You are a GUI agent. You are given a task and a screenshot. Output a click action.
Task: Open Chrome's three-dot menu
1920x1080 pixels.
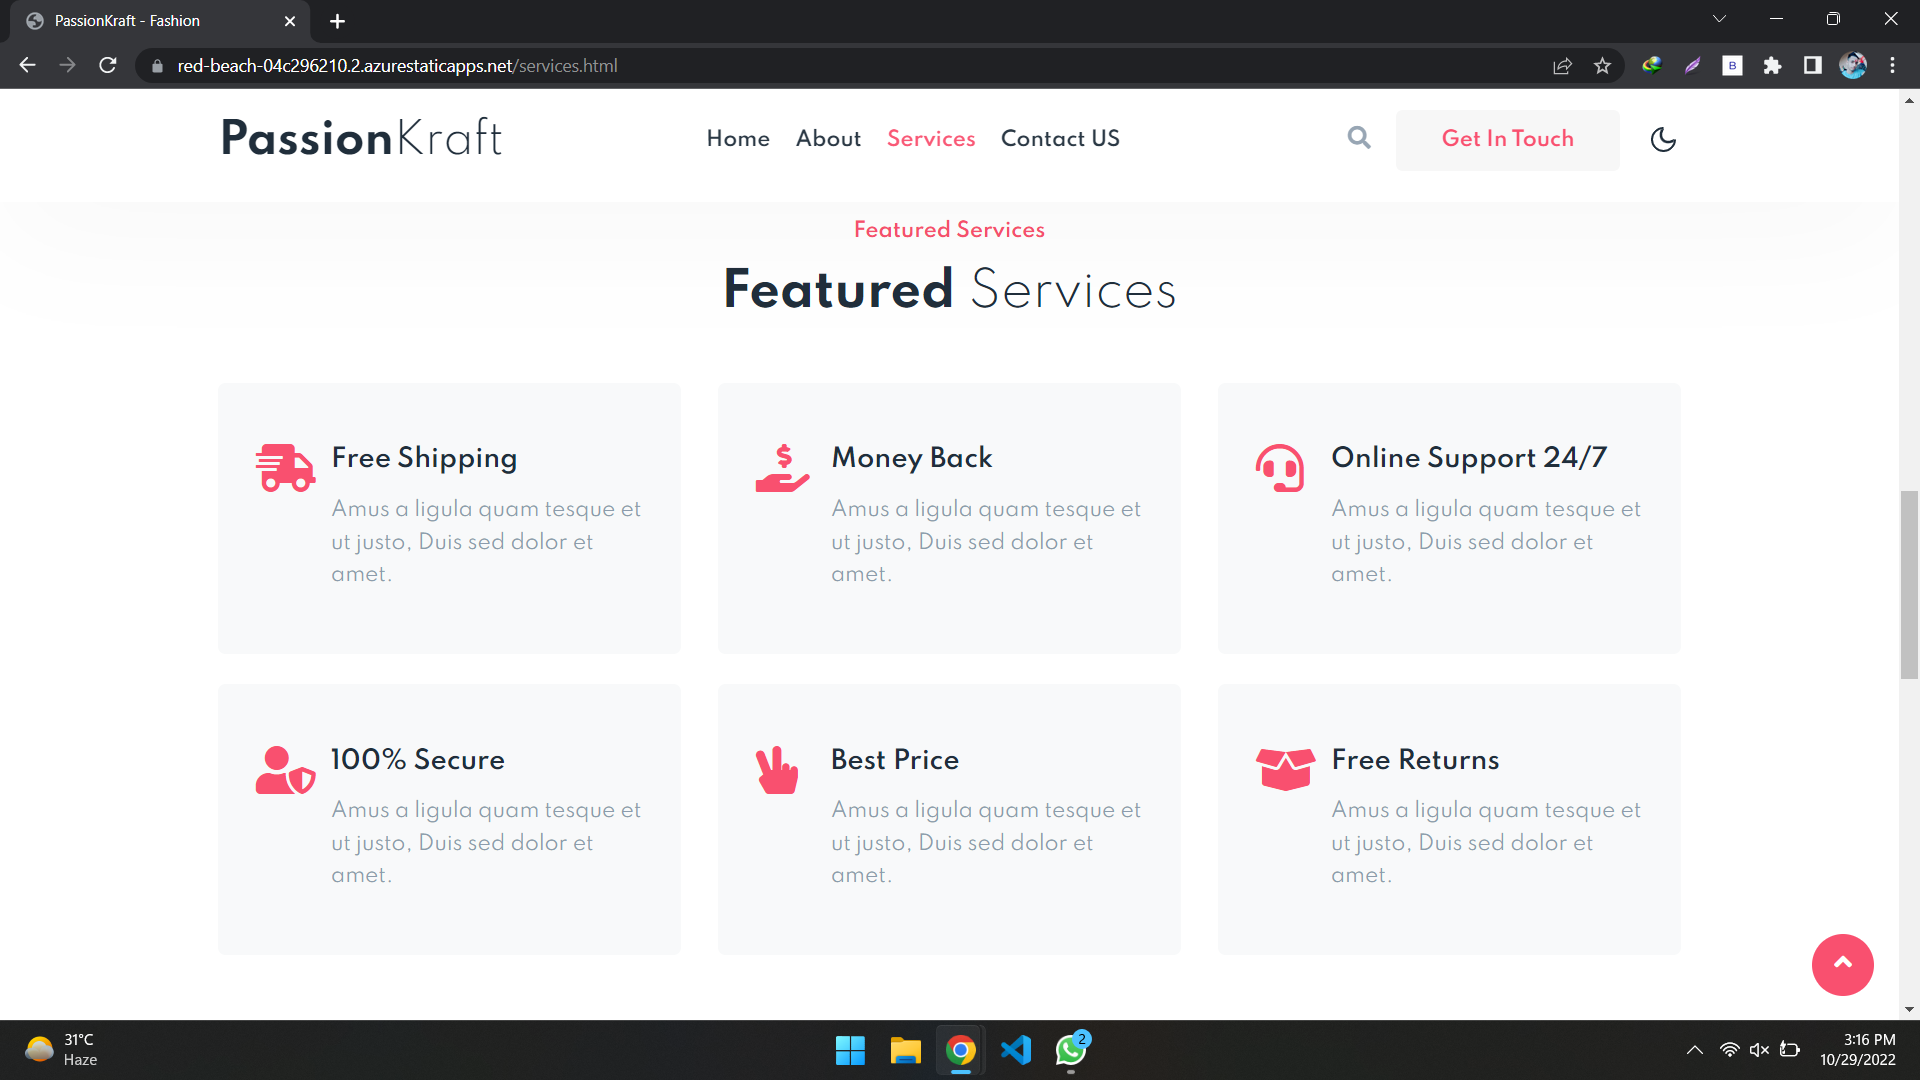click(1893, 66)
